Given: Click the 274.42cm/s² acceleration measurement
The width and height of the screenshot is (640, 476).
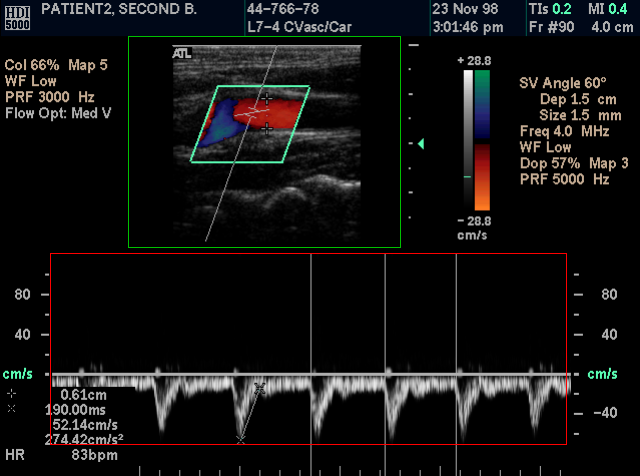Looking at the screenshot, I should point(84,439).
